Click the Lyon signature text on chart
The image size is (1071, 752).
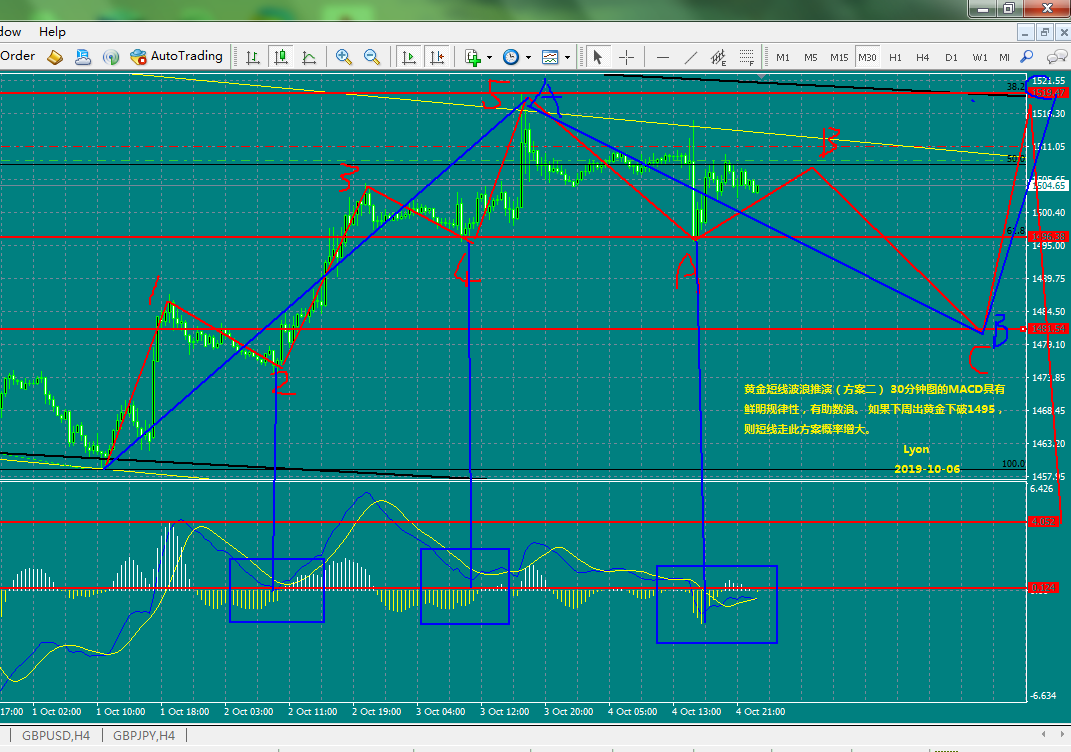(916, 449)
